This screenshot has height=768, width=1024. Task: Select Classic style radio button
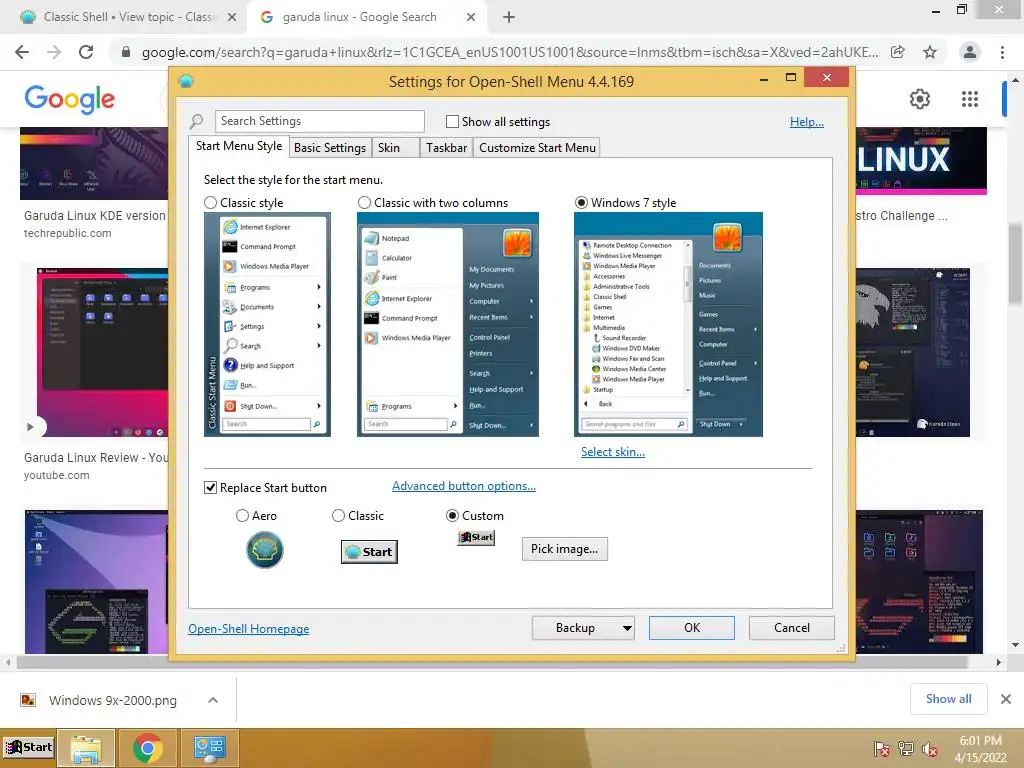click(x=210, y=203)
